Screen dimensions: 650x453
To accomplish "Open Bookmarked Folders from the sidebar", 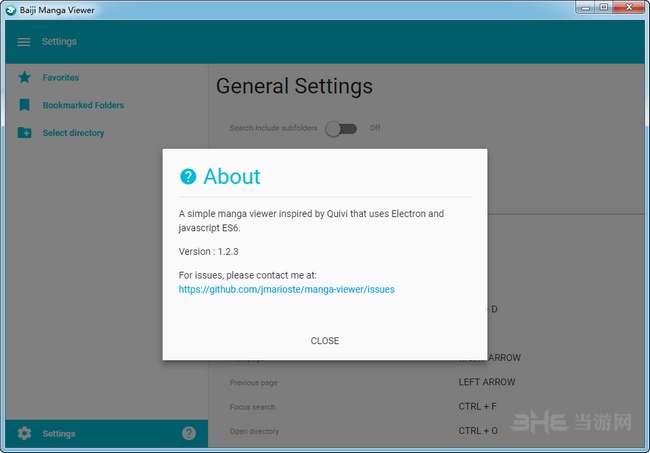I will [83, 105].
